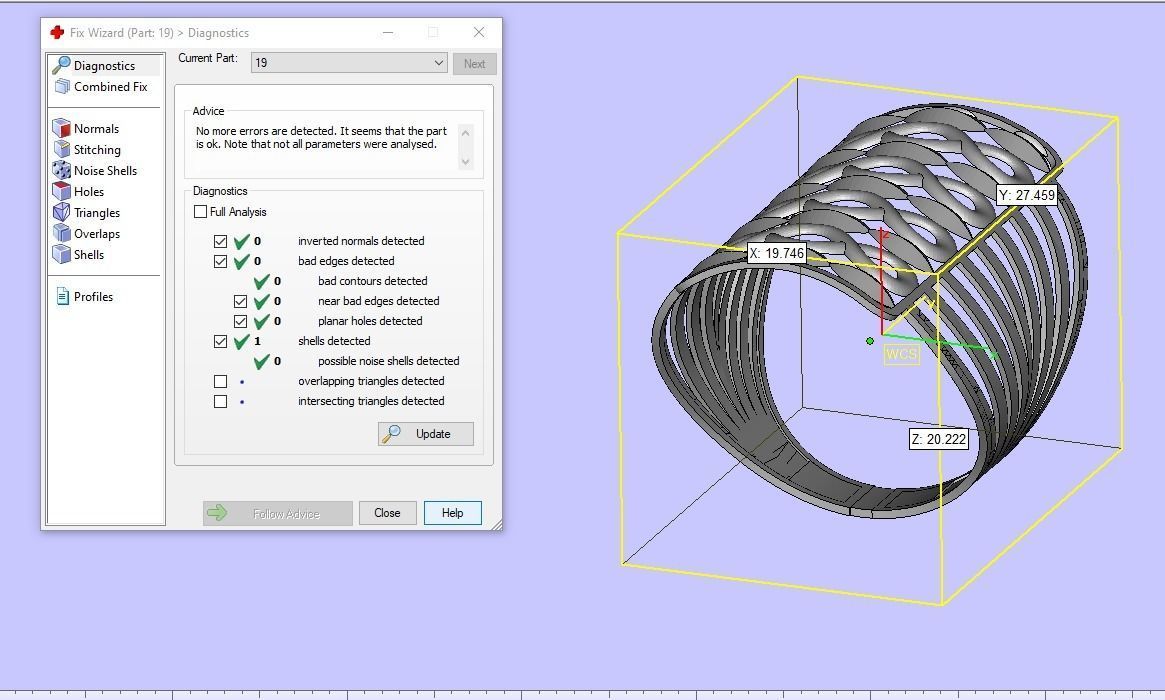
Task: Click the Fix Wizard title bar text
Action: pos(160,33)
